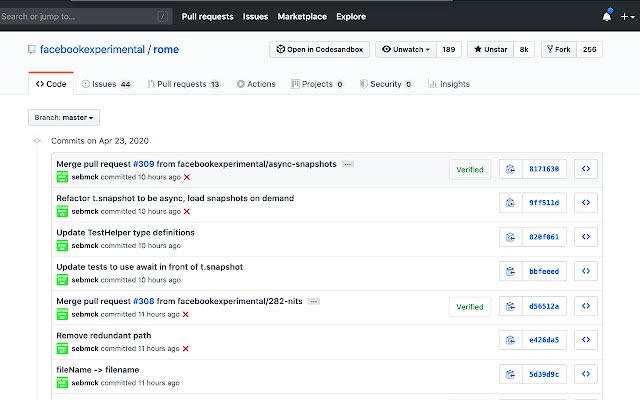Expand commit message ellipsis for #308 merge

(313, 301)
